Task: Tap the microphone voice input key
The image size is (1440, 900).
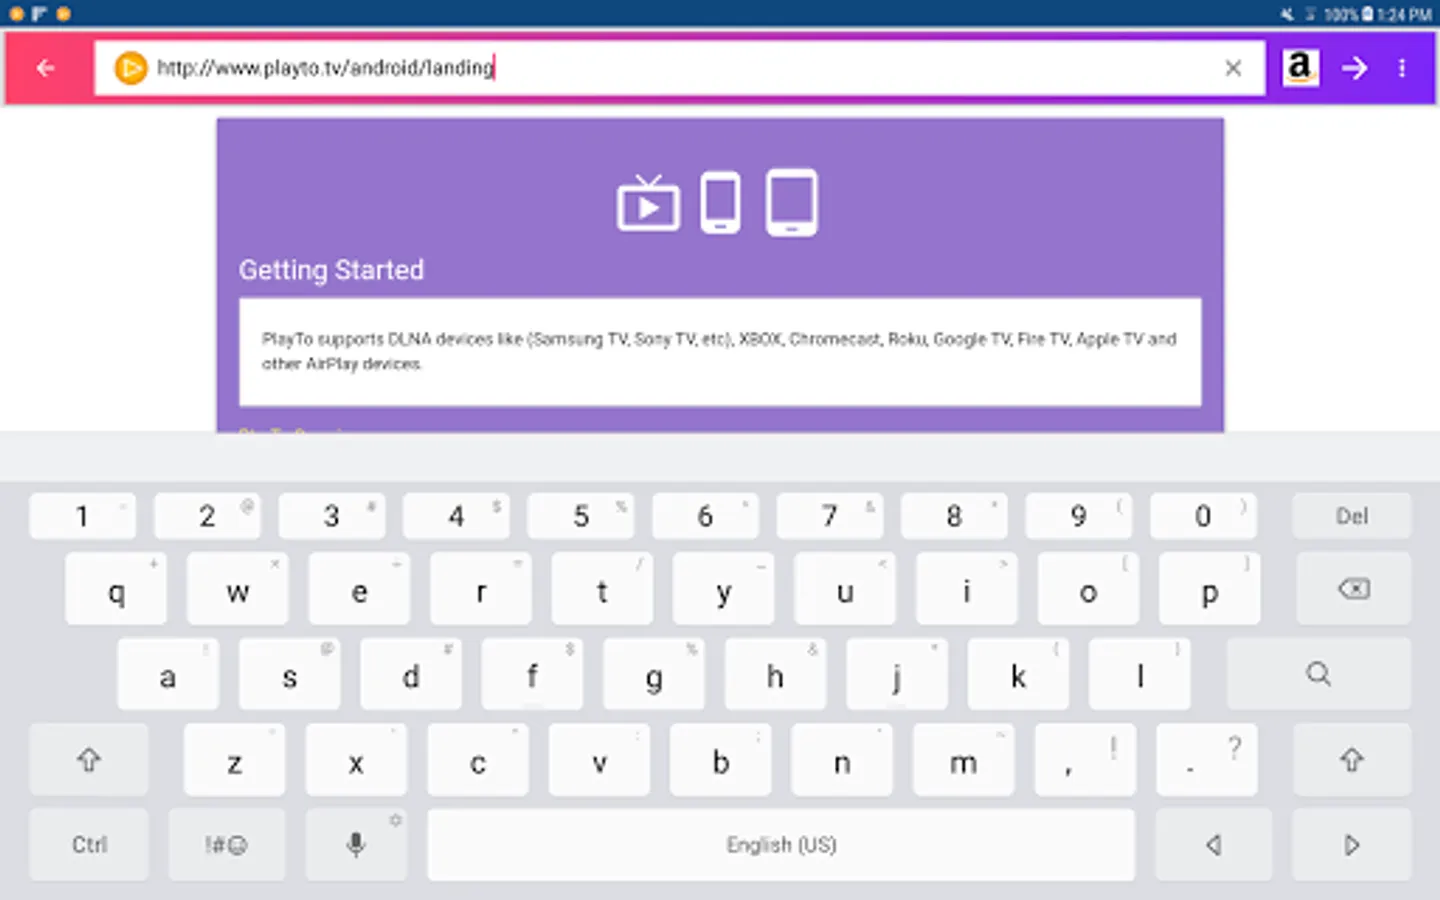Action: click(x=356, y=845)
